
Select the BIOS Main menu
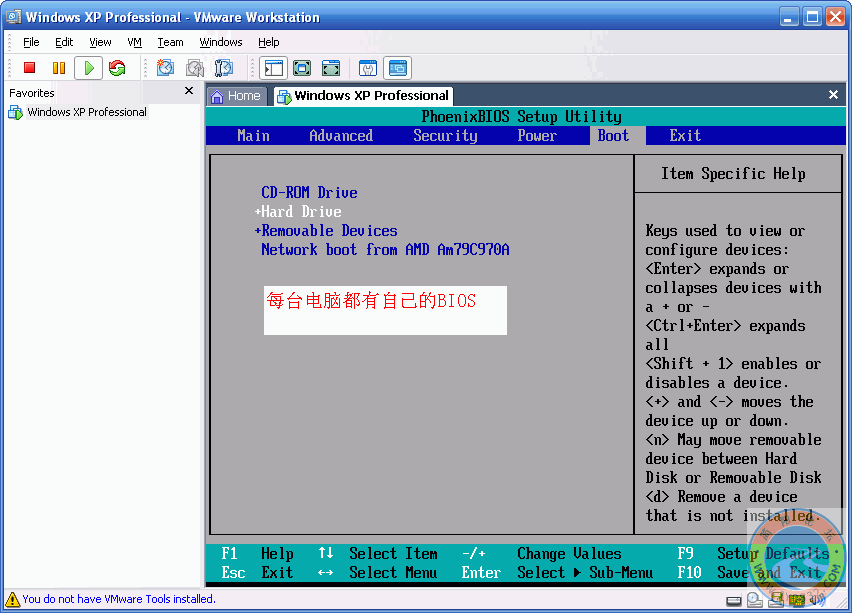[253, 136]
